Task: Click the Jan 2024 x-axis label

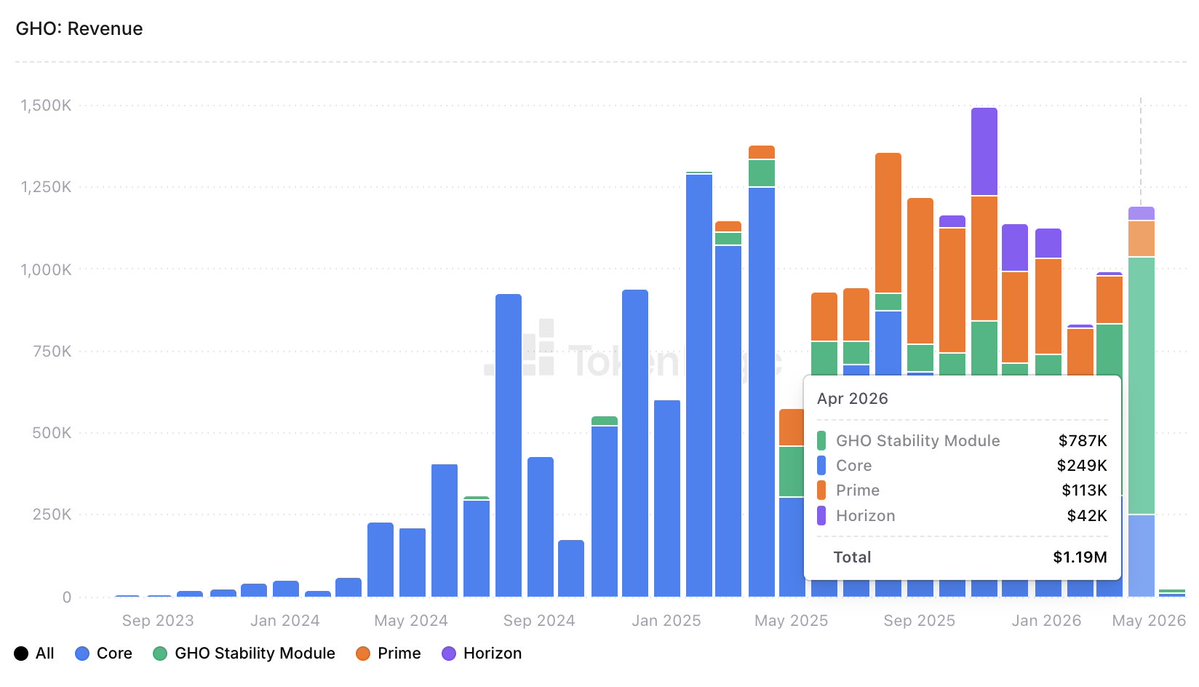Action: pyautogui.click(x=284, y=620)
